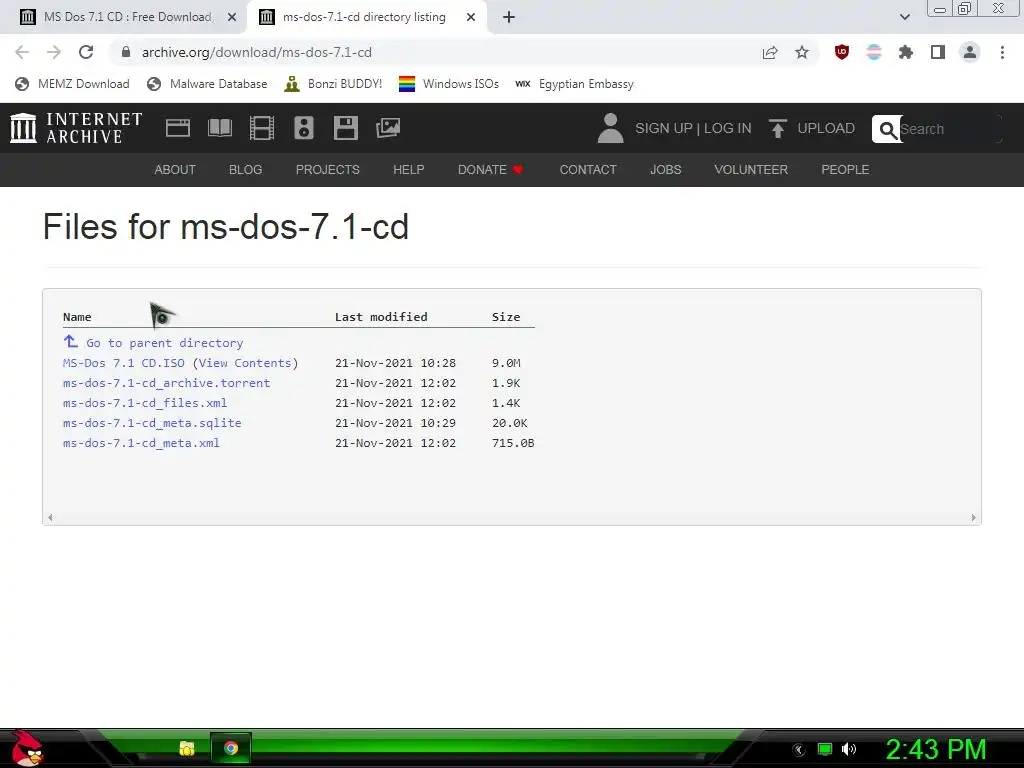Open the JOBS menu item
Viewport: 1024px width, 768px height.
665,170
